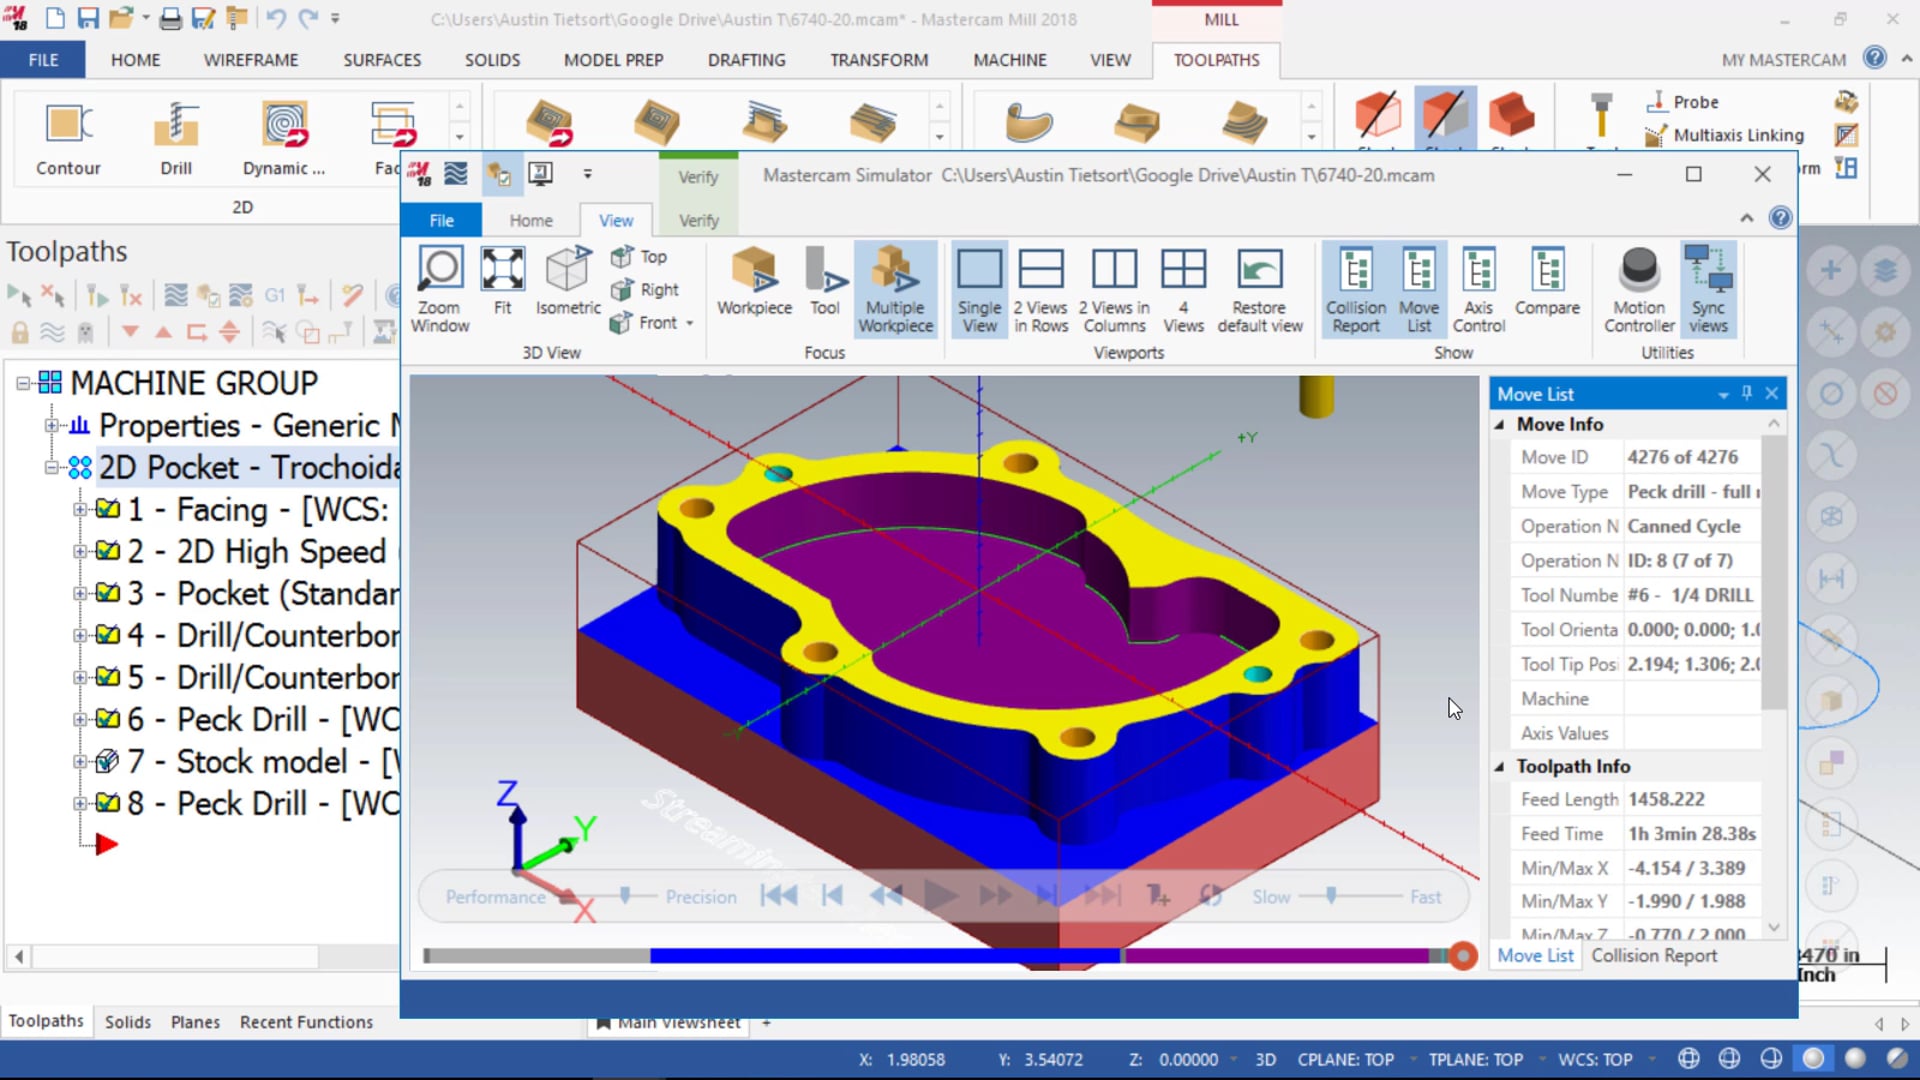Show the Axis Control panel
1920x1080 pixels.
click(x=1479, y=289)
